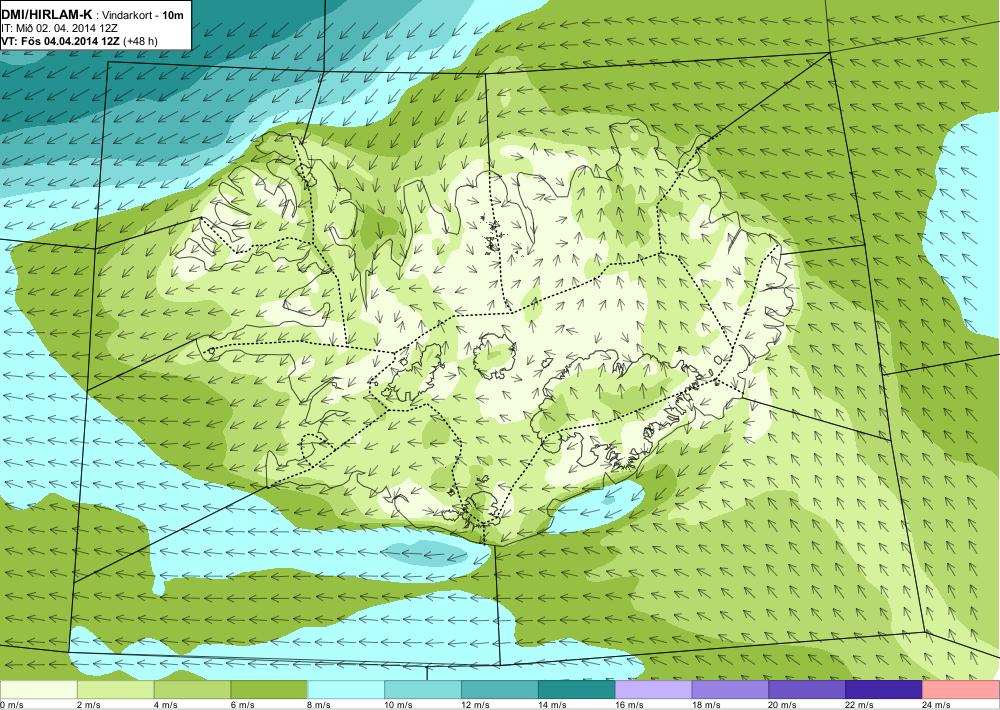Click the 'Vindarkort - 10m' heading text
Viewport: 1000px width, 710px height.
click(142, 15)
